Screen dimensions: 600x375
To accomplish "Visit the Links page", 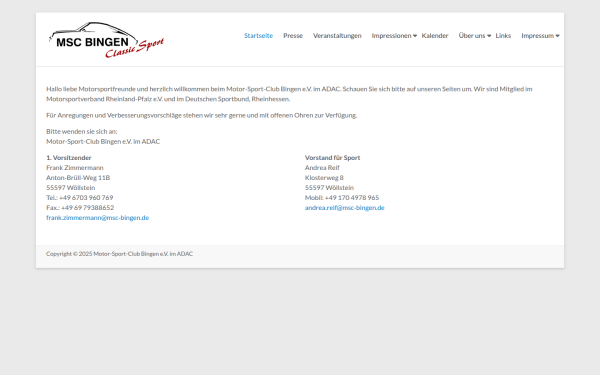I will coord(503,36).
